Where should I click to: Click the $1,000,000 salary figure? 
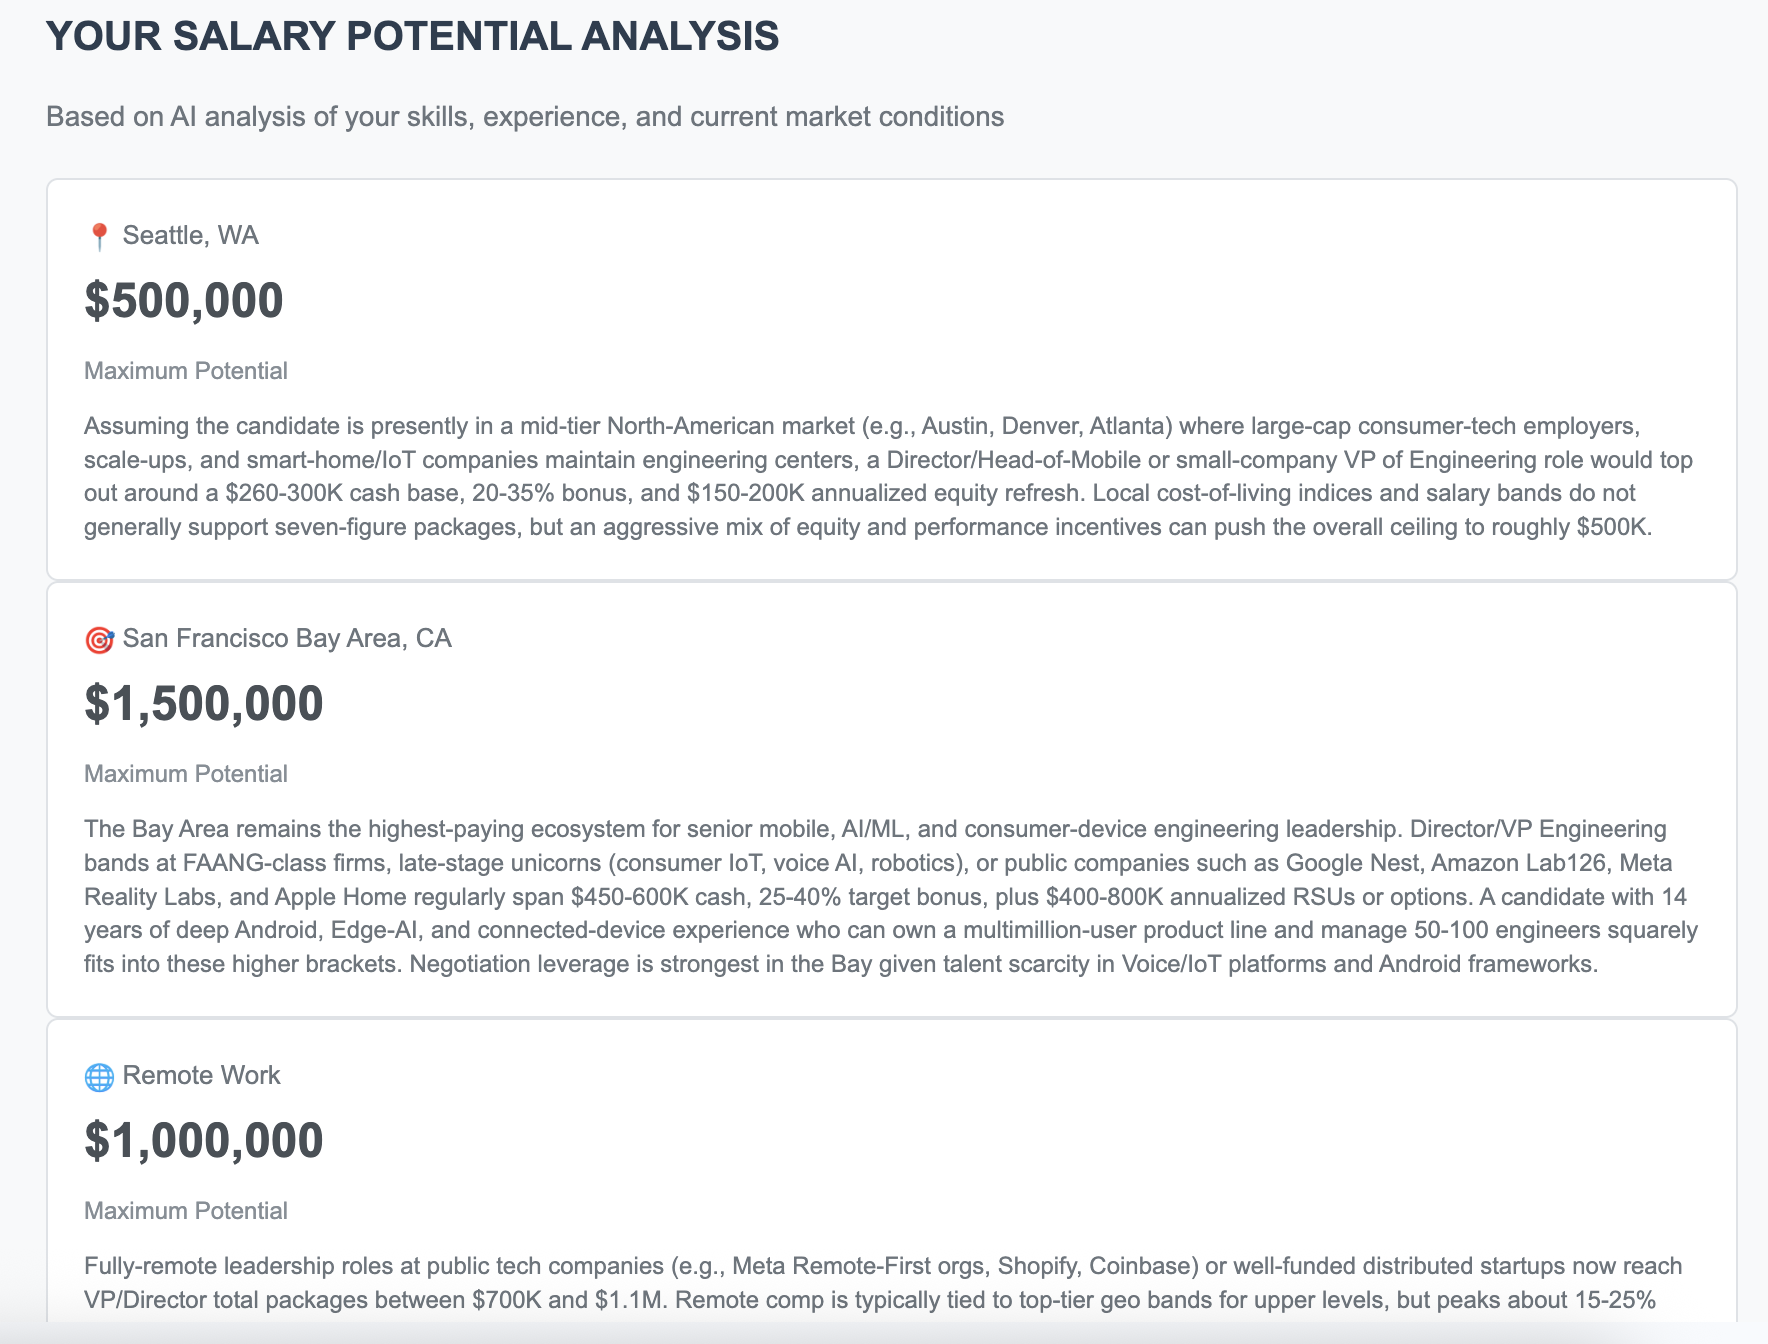pyautogui.click(x=204, y=1141)
